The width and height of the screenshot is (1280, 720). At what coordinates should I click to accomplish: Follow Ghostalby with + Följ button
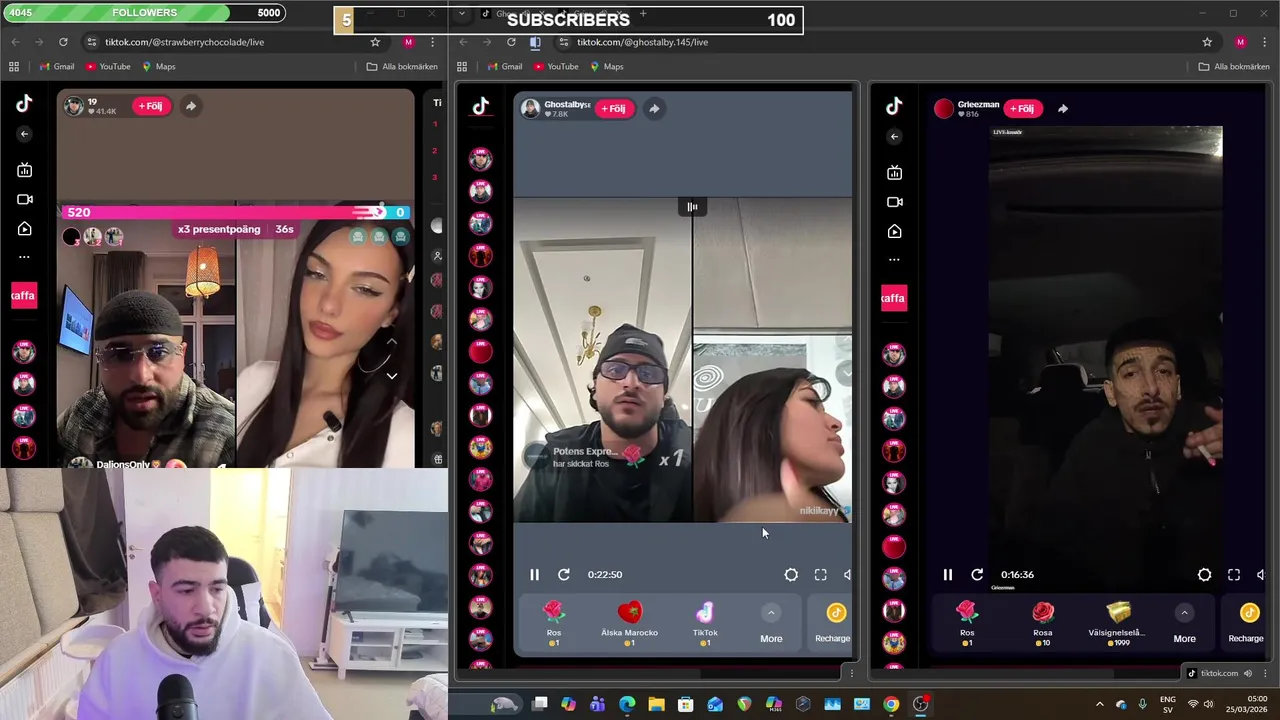point(614,109)
